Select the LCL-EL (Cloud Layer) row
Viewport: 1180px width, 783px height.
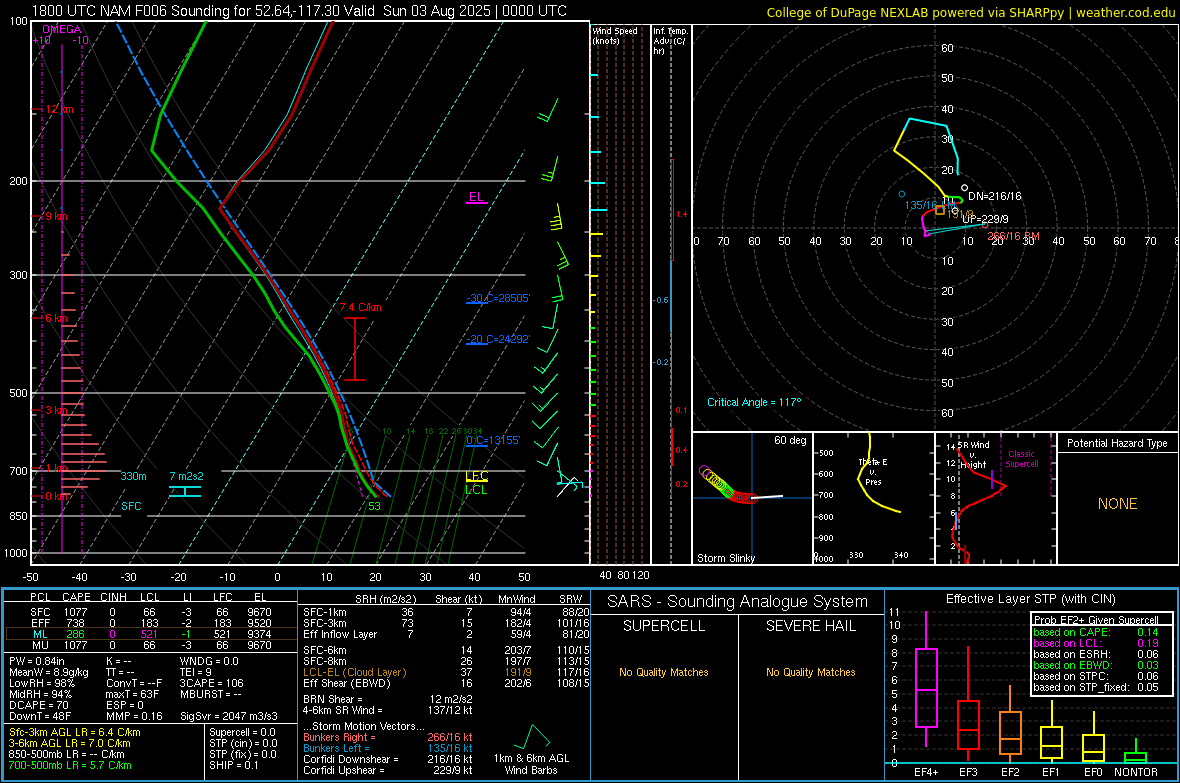(446, 672)
